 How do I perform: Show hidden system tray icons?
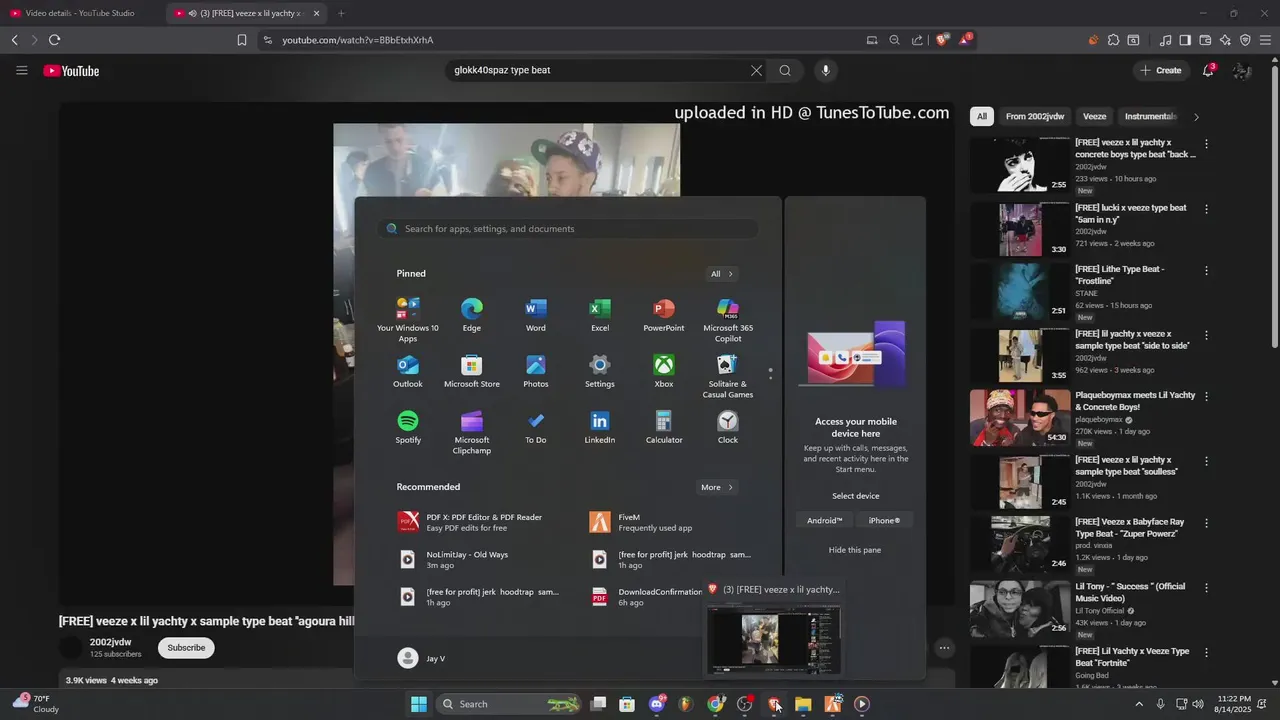pyautogui.click(x=1138, y=704)
